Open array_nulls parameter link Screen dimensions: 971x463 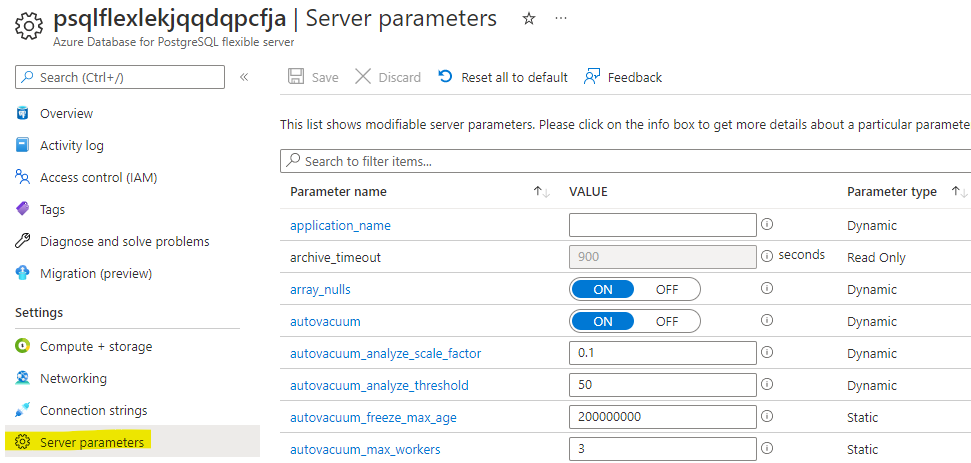(x=320, y=289)
